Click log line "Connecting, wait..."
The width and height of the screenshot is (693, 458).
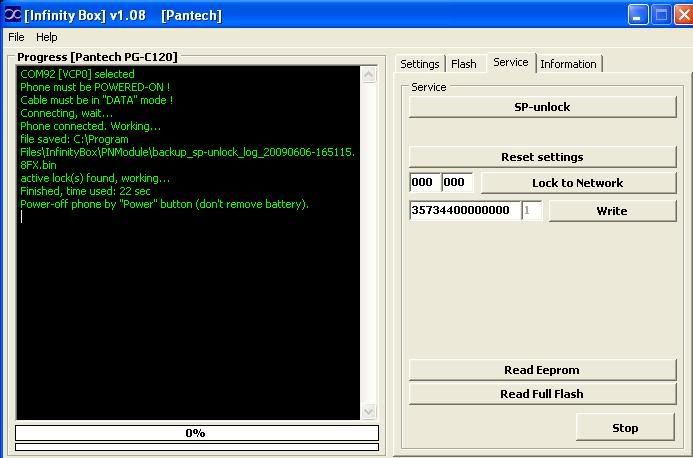pos(66,113)
